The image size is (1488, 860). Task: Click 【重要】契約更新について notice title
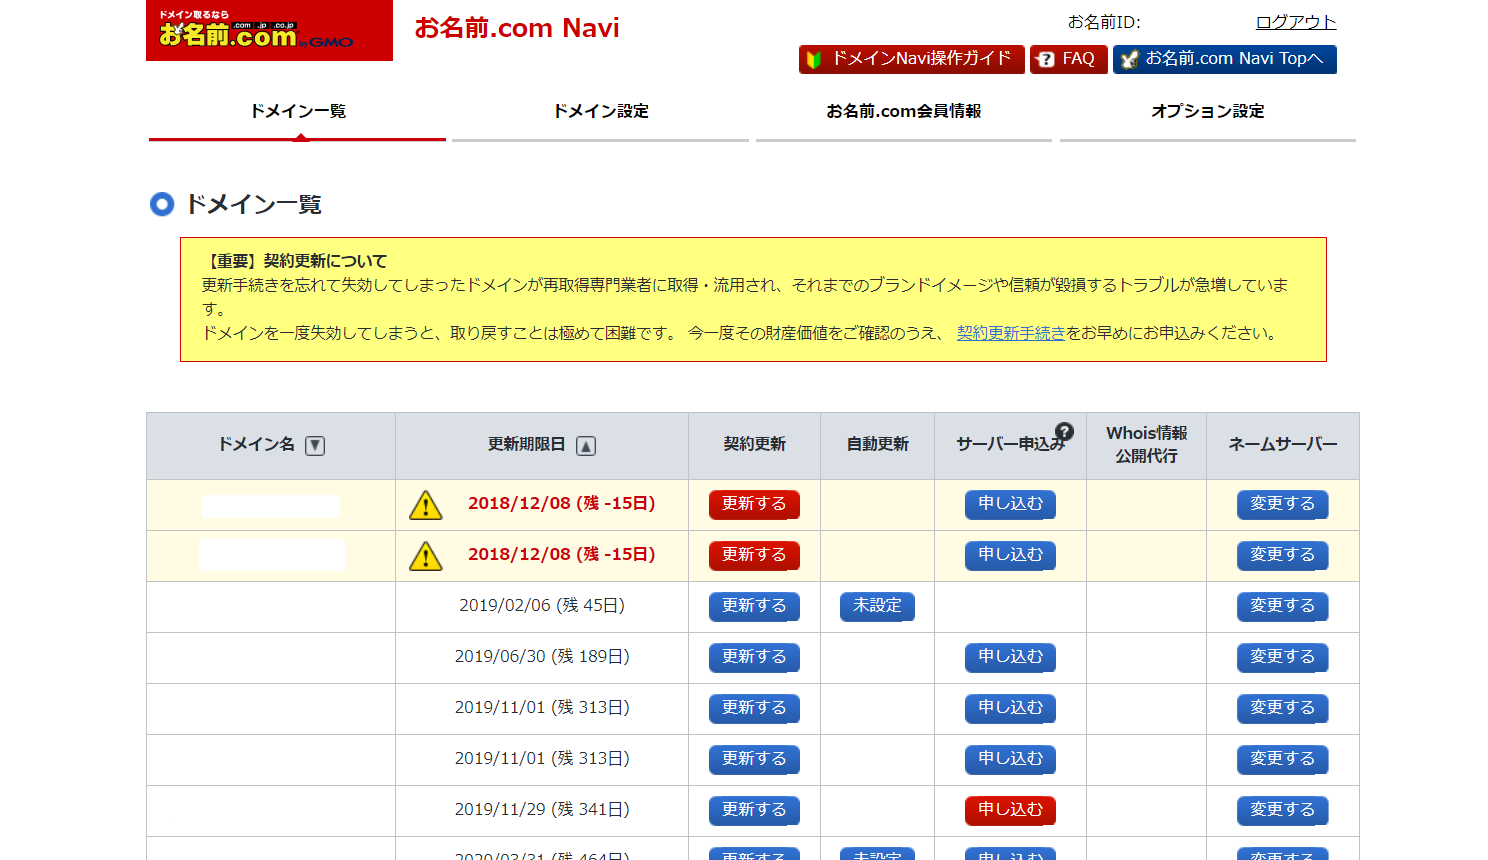point(294,261)
